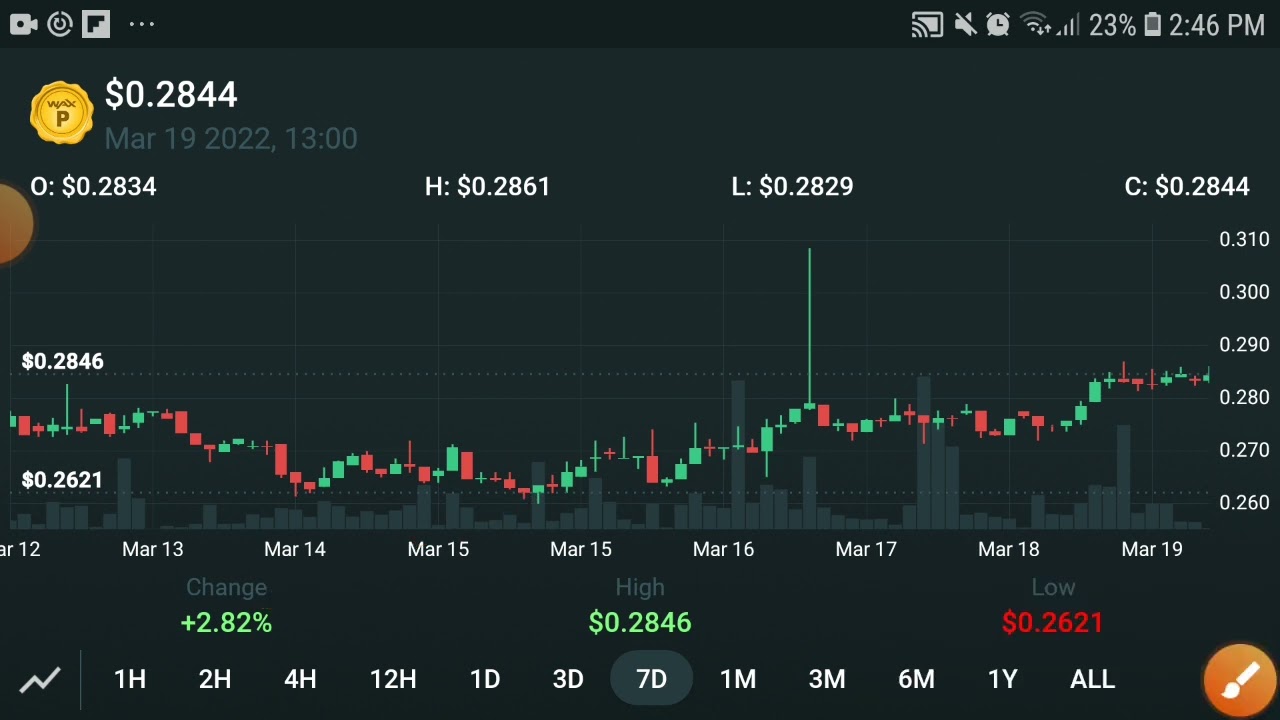This screenshot has width=1280, height=720.
Task: Tap the circular sync notification icon
Action: [x=60, y=24]
